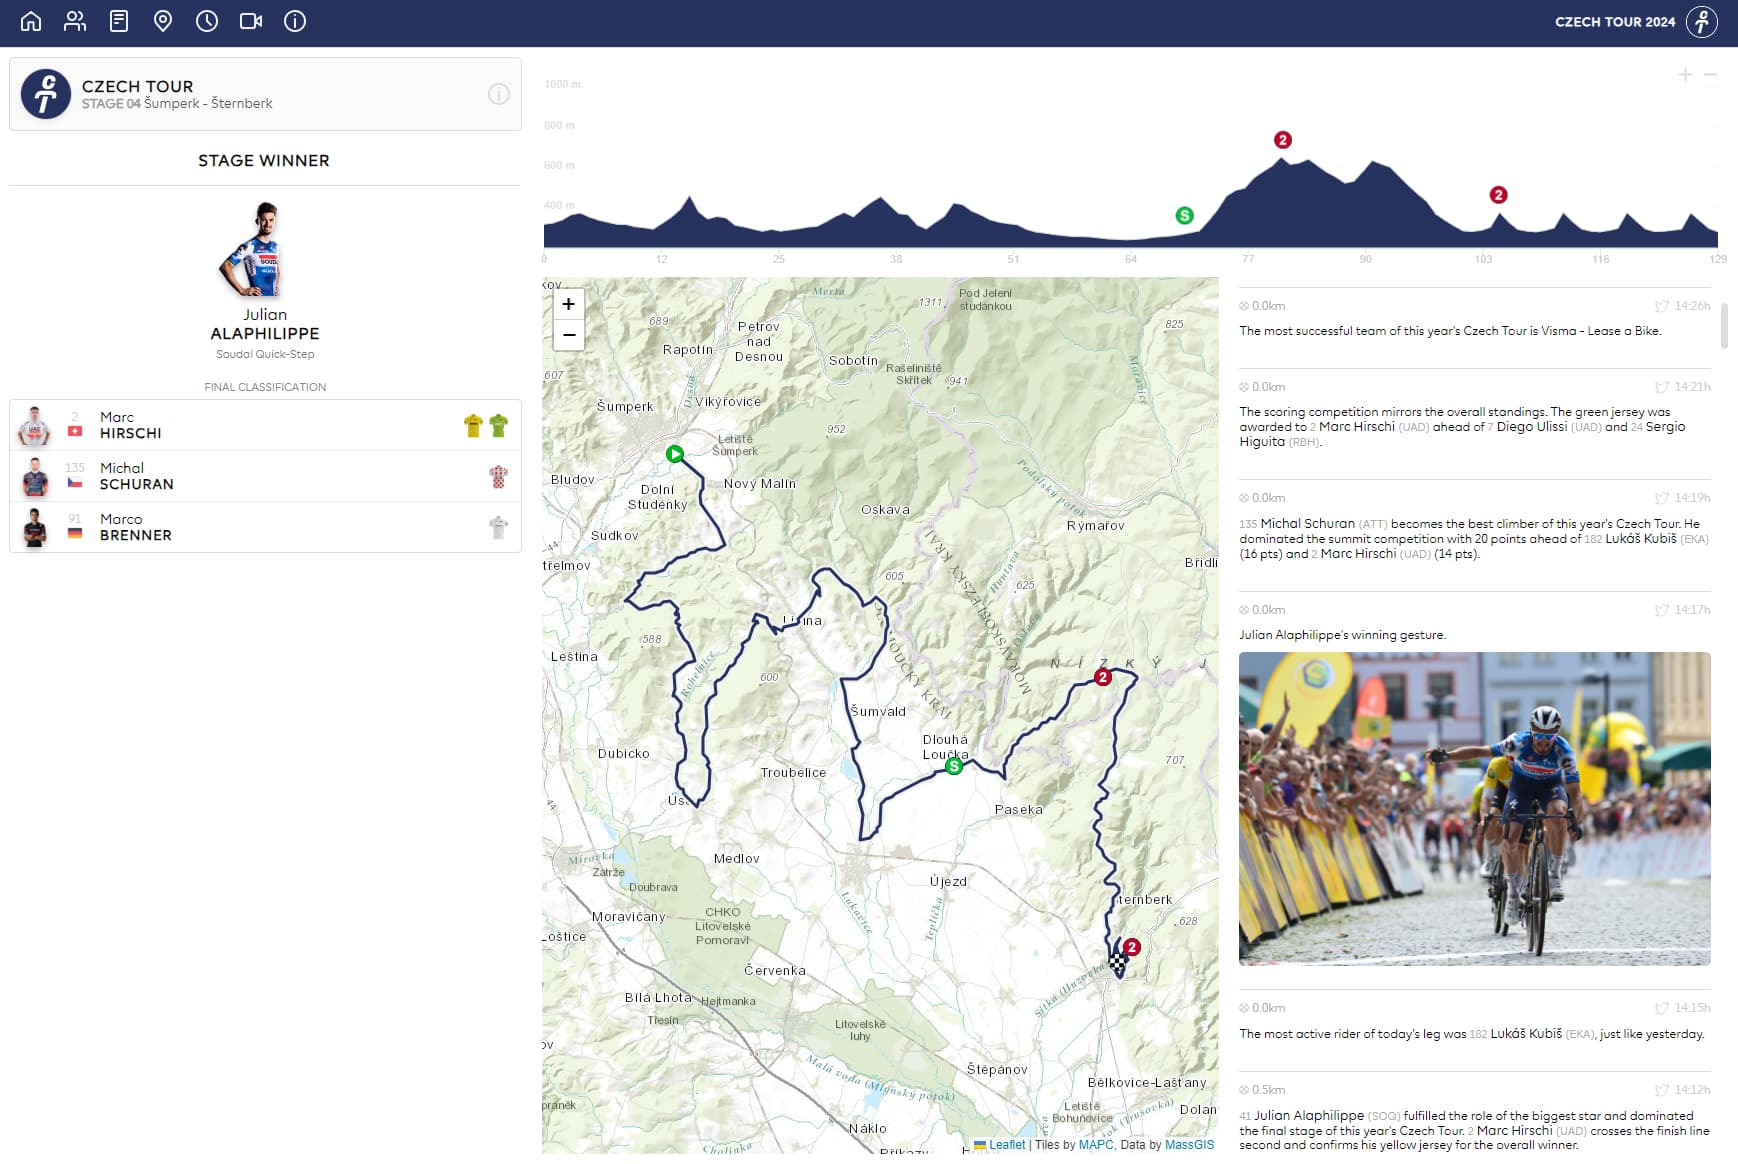Show stage info in Czech Tour card
The image size is (1738, 1164).
click(498, 94)
